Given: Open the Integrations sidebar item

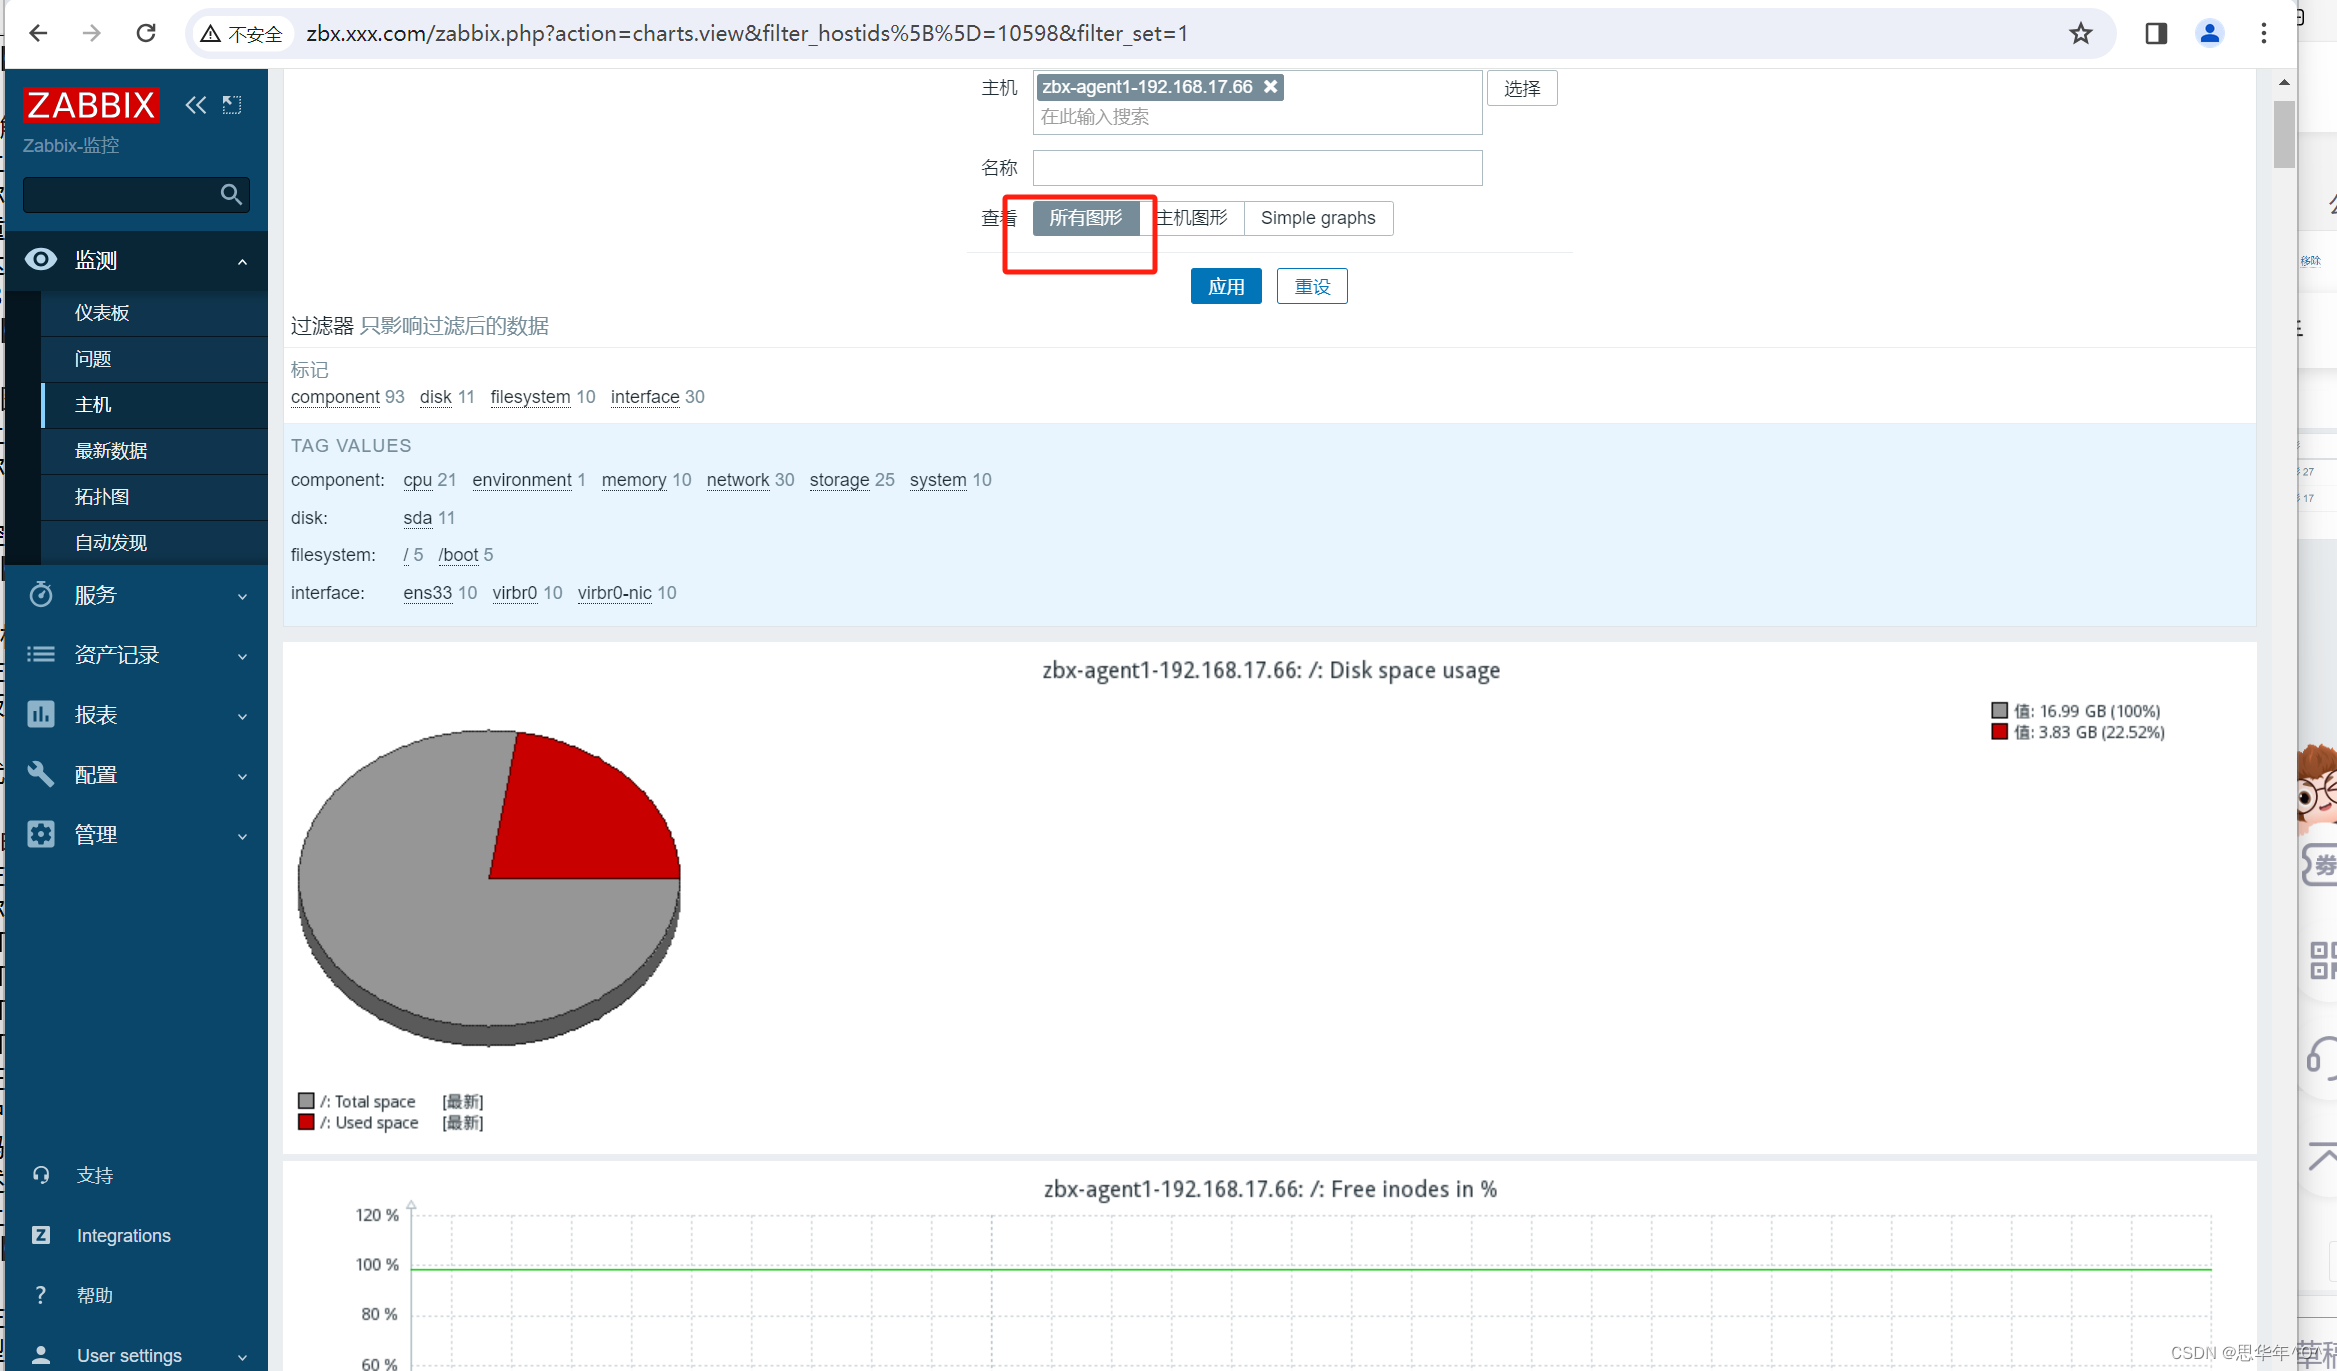Looking at the screenshot, I should tap(123, 1236).
